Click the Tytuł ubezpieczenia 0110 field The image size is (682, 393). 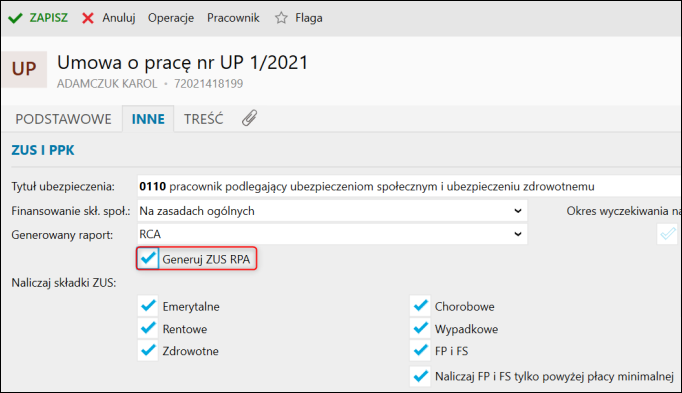coord(409,187)
